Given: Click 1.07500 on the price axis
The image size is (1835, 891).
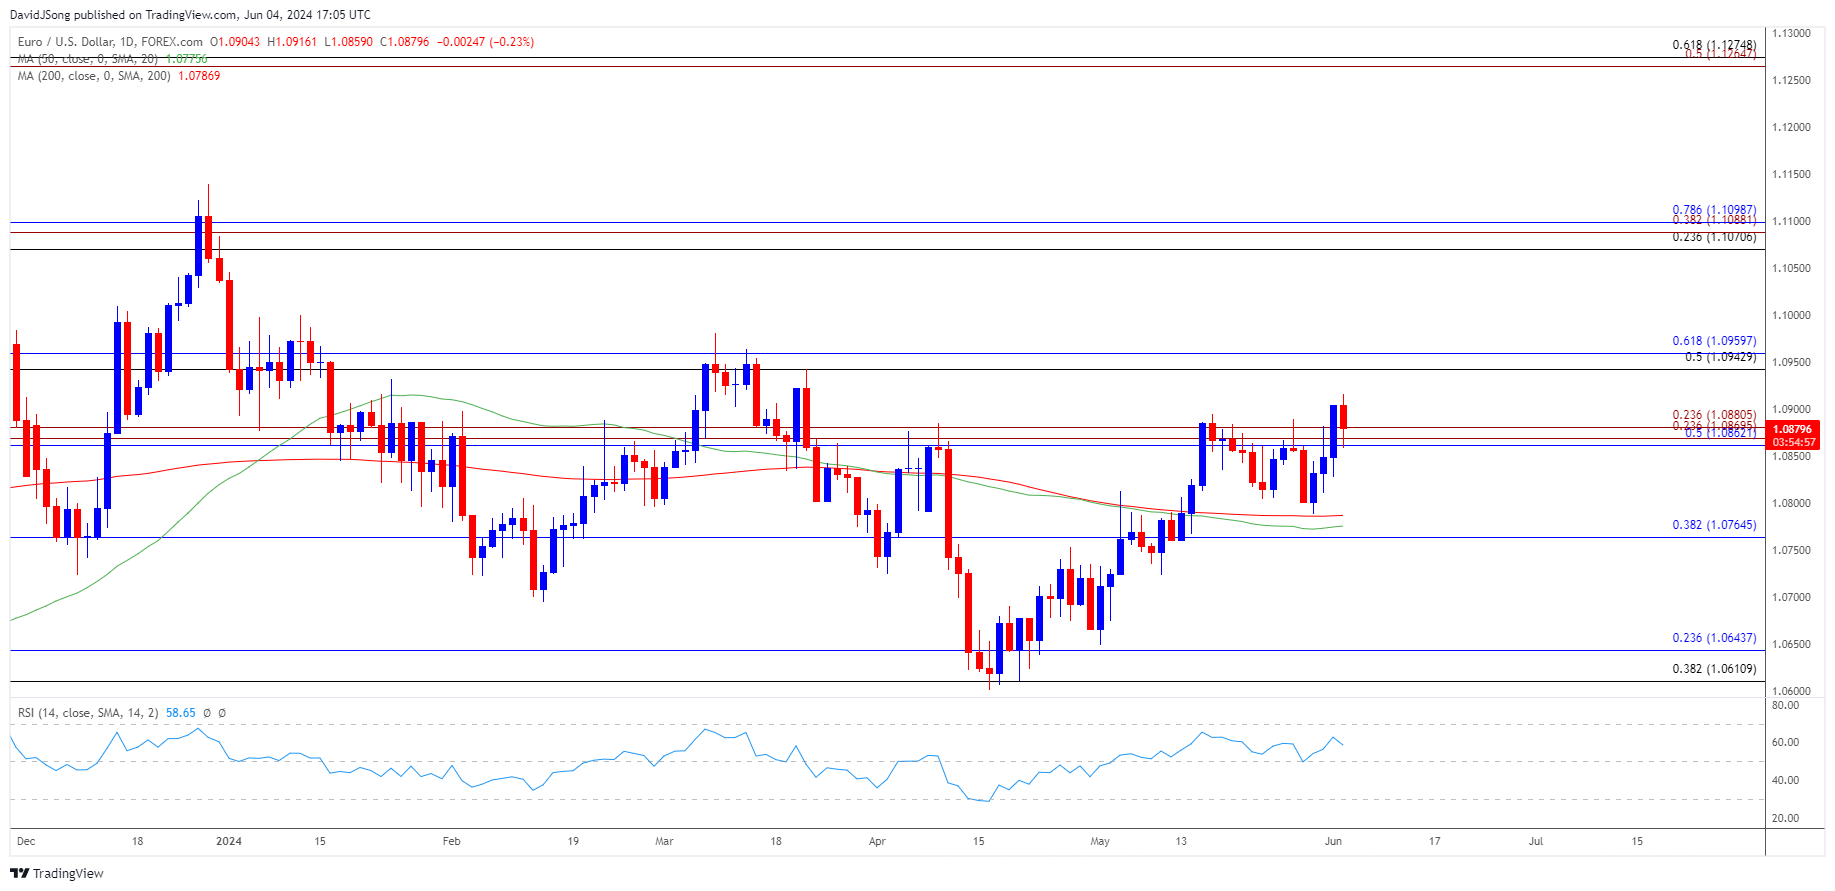Looking at the screenshot, I should [x=1791, y=550].
